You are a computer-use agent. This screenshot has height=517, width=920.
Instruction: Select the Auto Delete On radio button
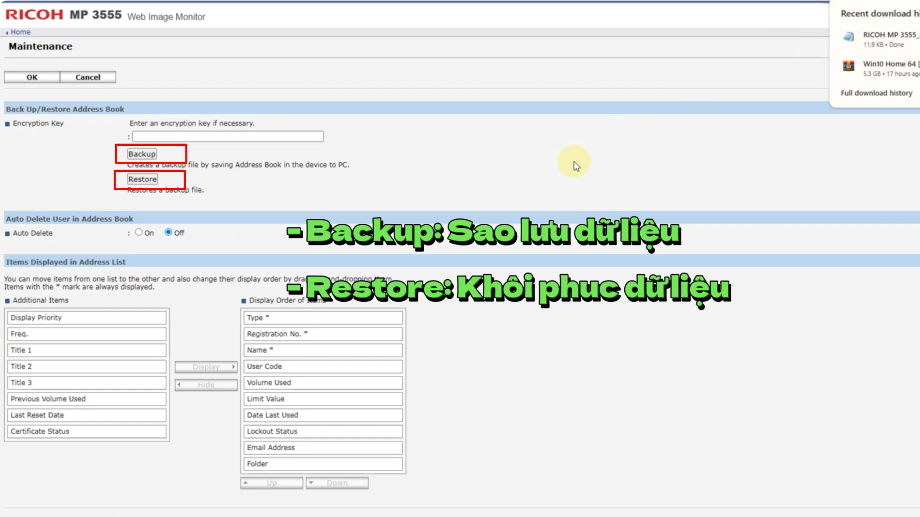tap(138, 232)
